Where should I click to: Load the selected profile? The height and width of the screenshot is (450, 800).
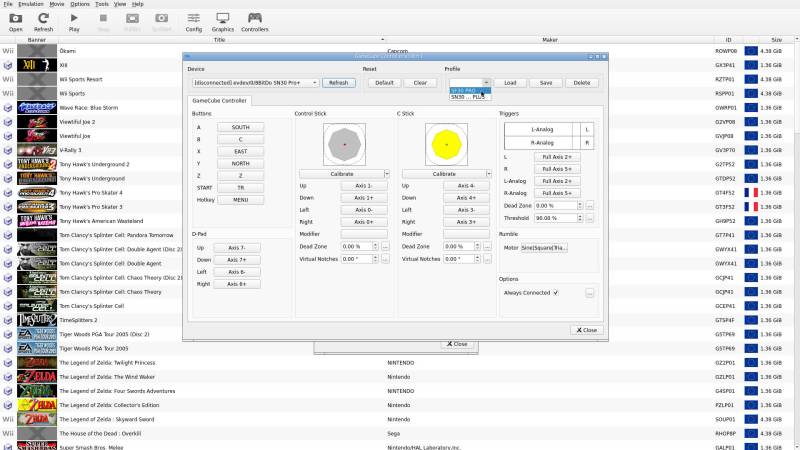click(510, 83)
